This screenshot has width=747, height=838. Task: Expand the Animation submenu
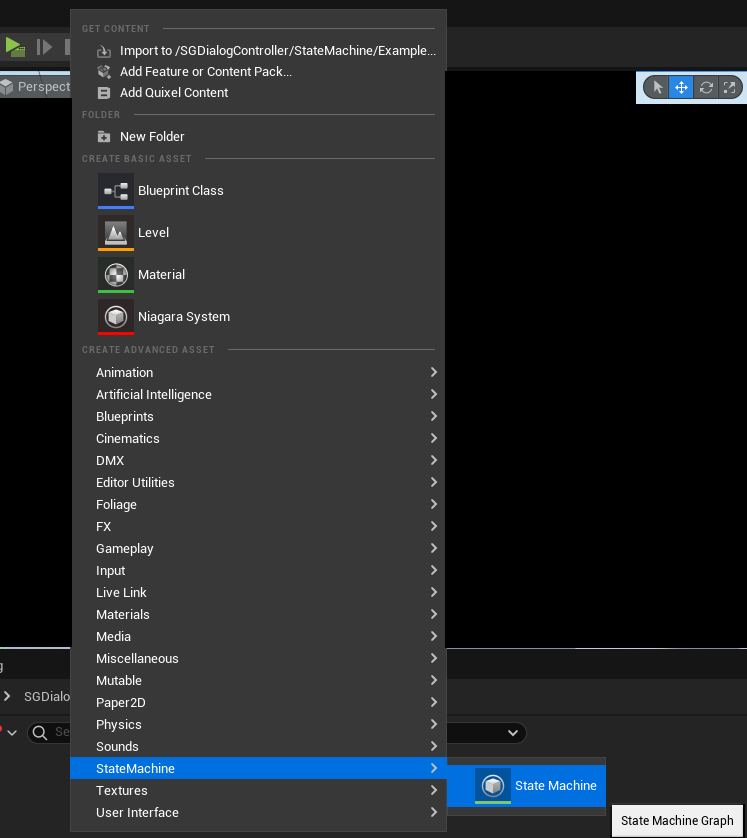[x=258, y=373]
